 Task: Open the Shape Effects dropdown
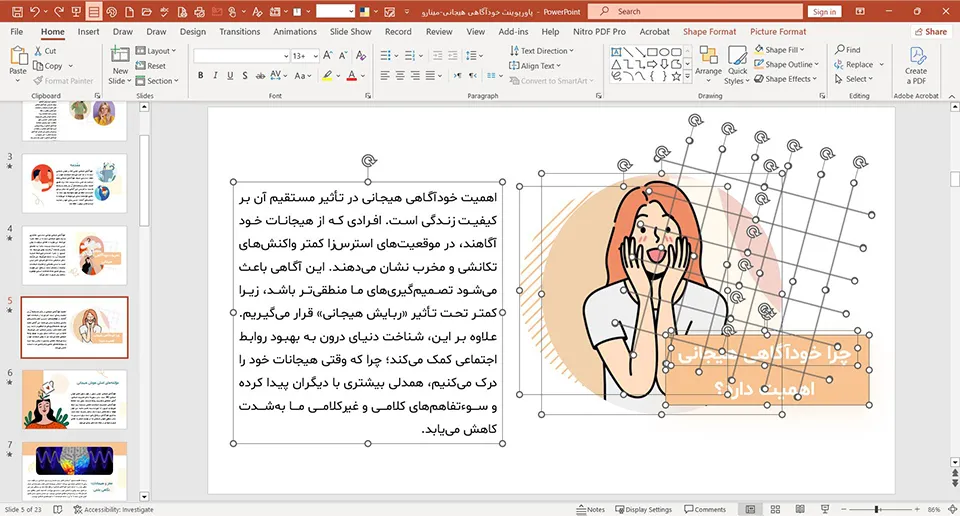tap(786, 79)
